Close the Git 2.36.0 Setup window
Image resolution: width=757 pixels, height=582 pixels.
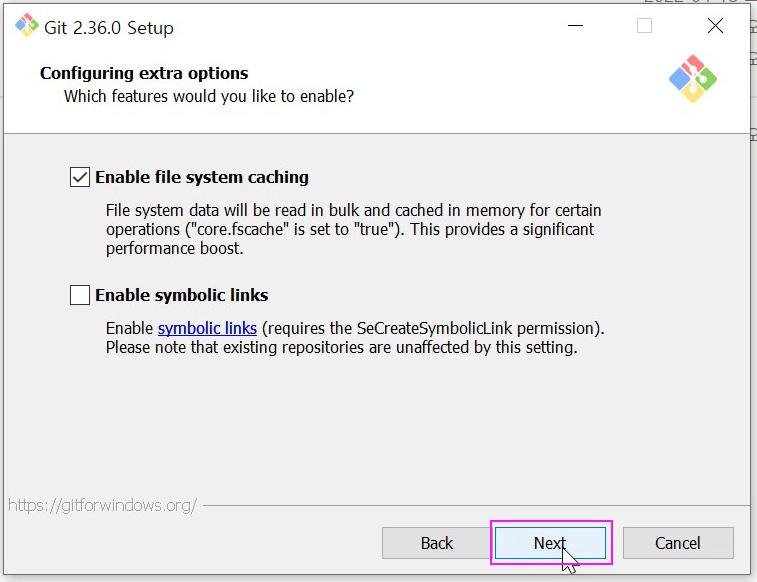pos(715,26)
